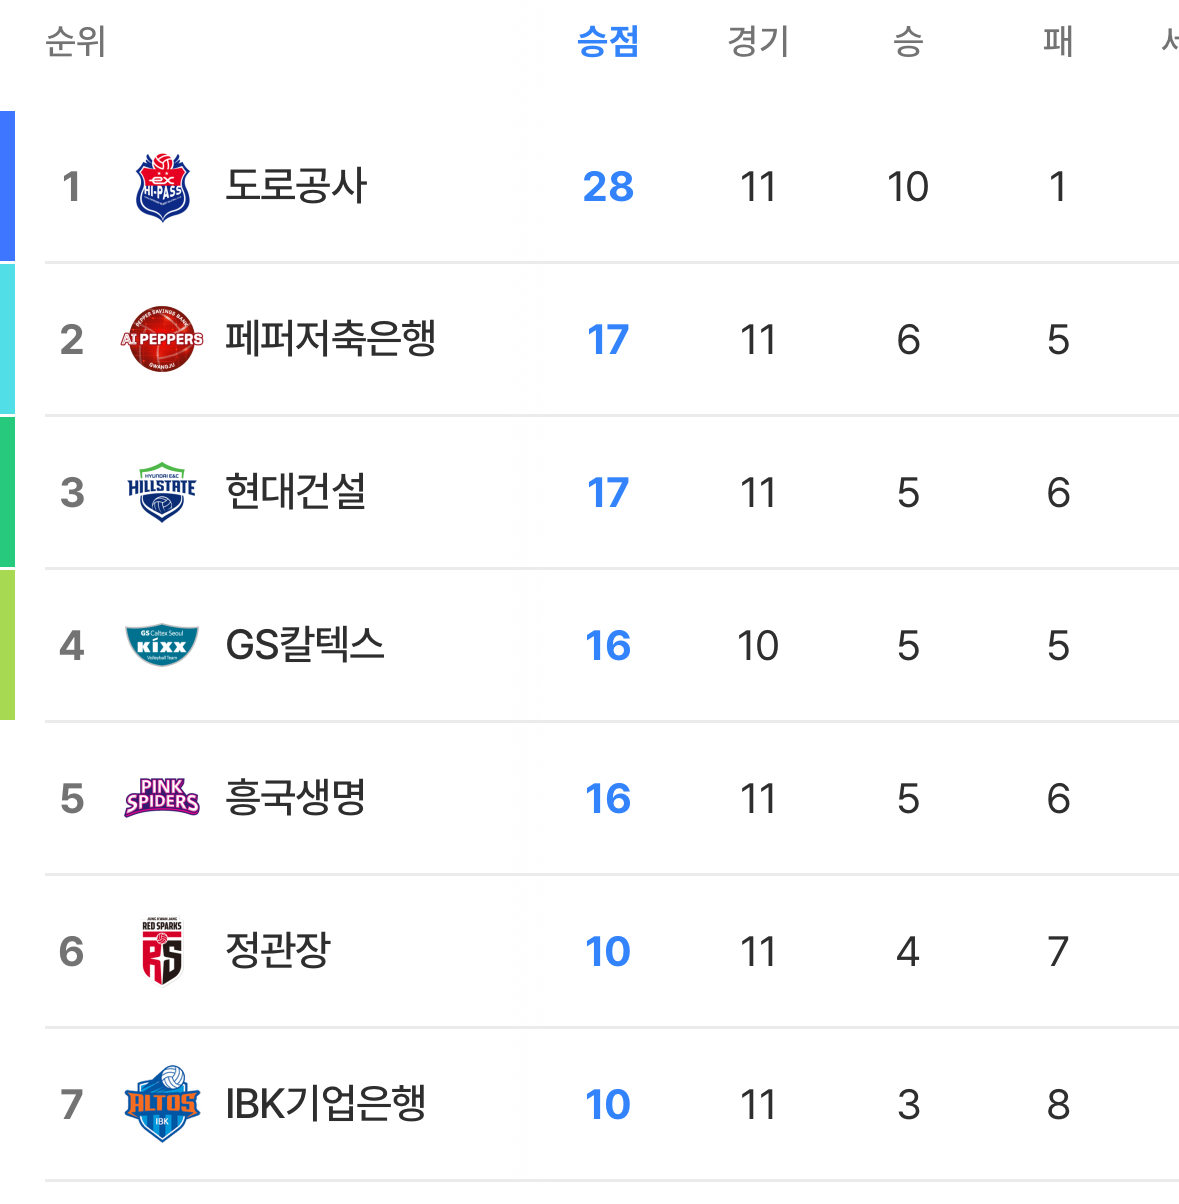Screen dimensions: 1179x1204
Task: Click the Red Sparks 정관장 logo
Action: pos(162,951)
